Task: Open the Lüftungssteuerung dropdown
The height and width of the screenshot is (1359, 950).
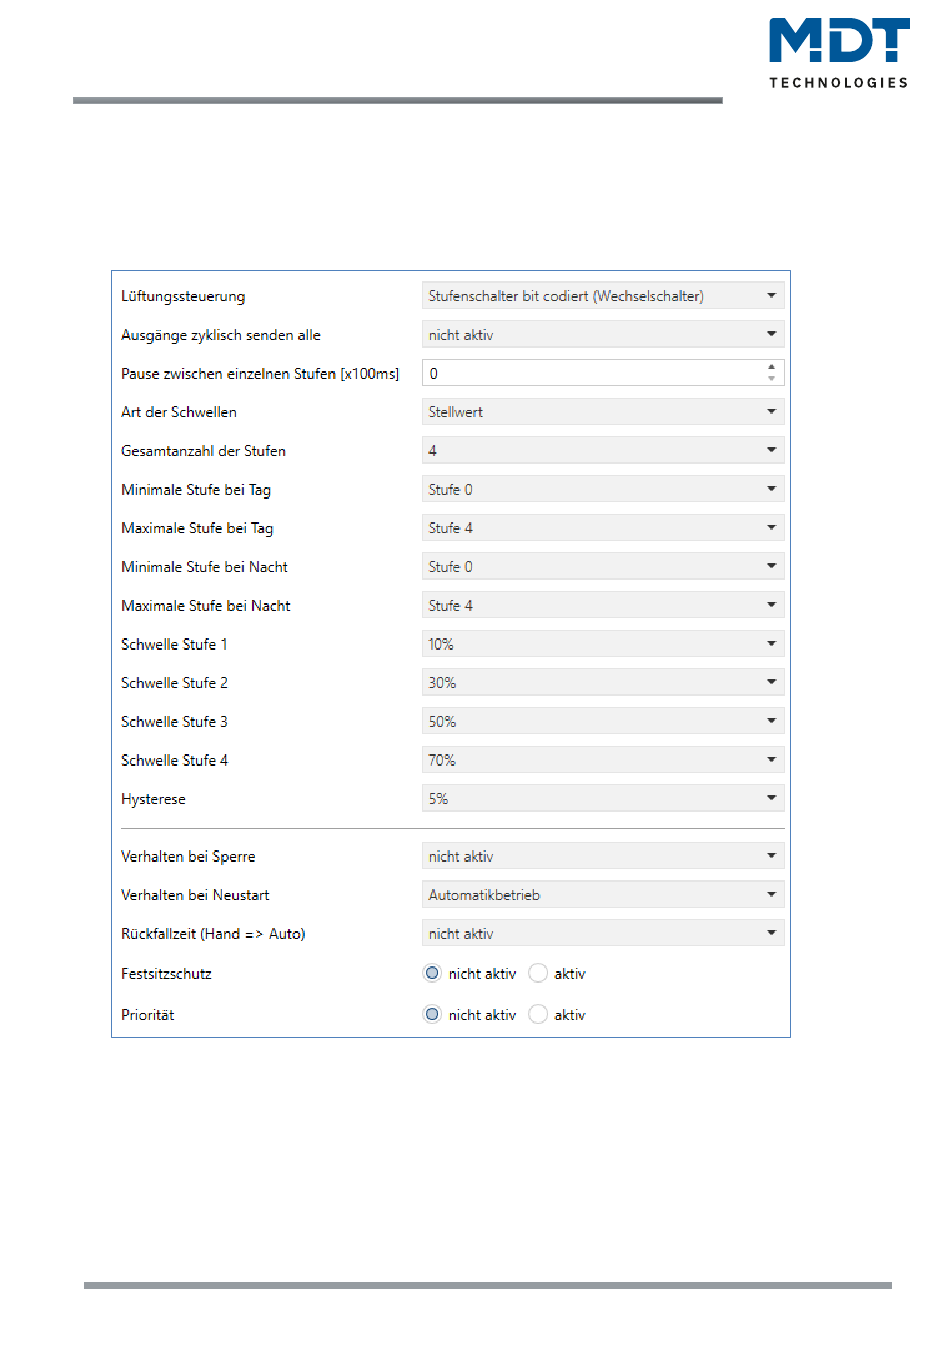Action: point(603,296)
